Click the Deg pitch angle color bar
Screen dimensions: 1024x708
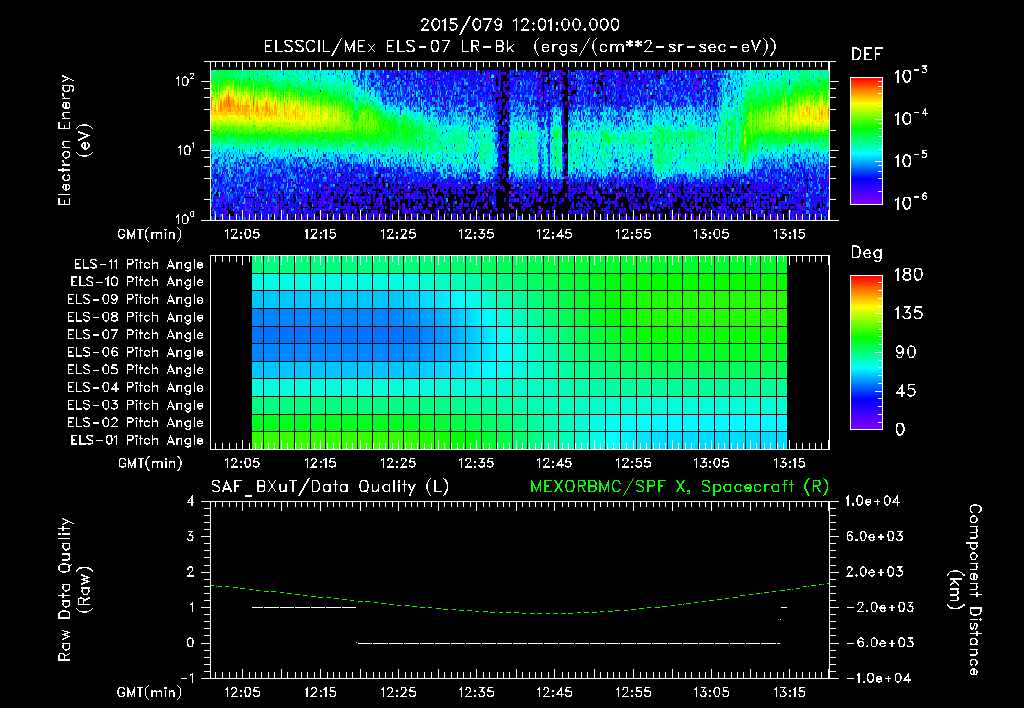pos(866,352)
